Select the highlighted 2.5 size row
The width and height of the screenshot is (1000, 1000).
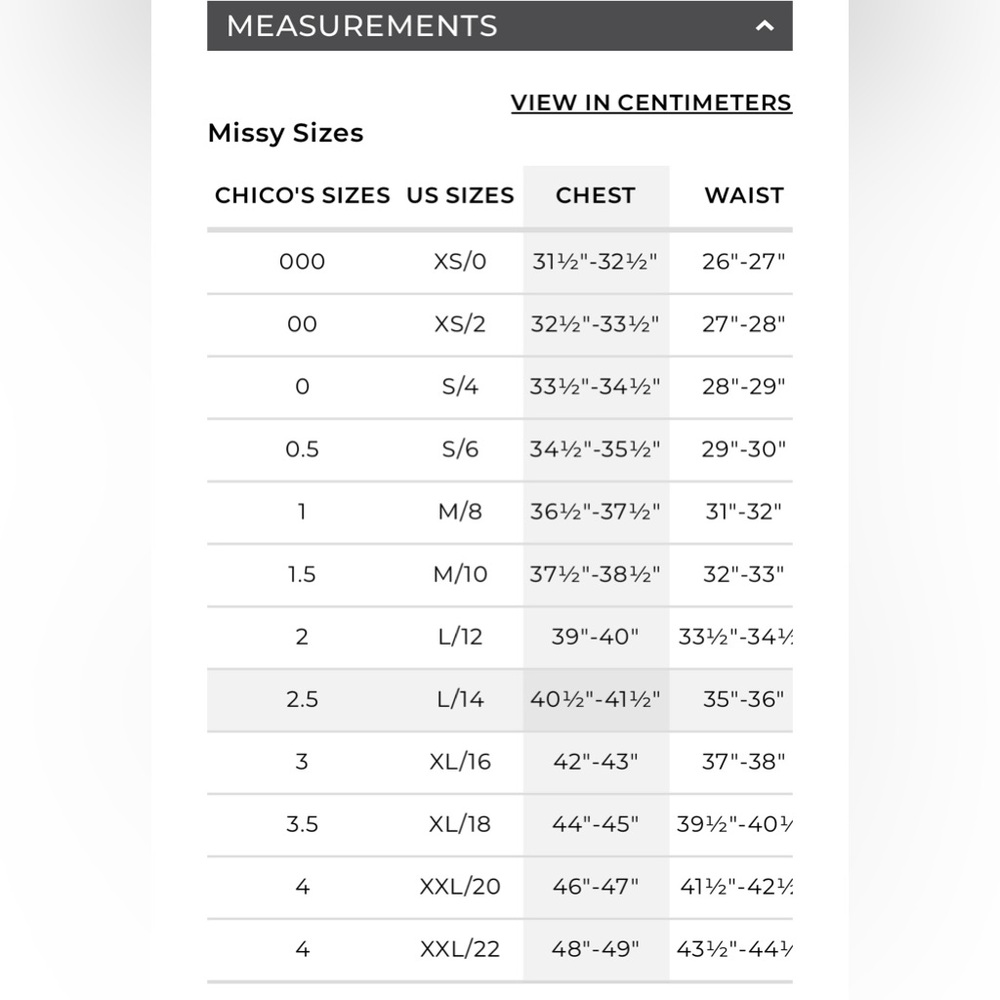click(x=499, y=700)
